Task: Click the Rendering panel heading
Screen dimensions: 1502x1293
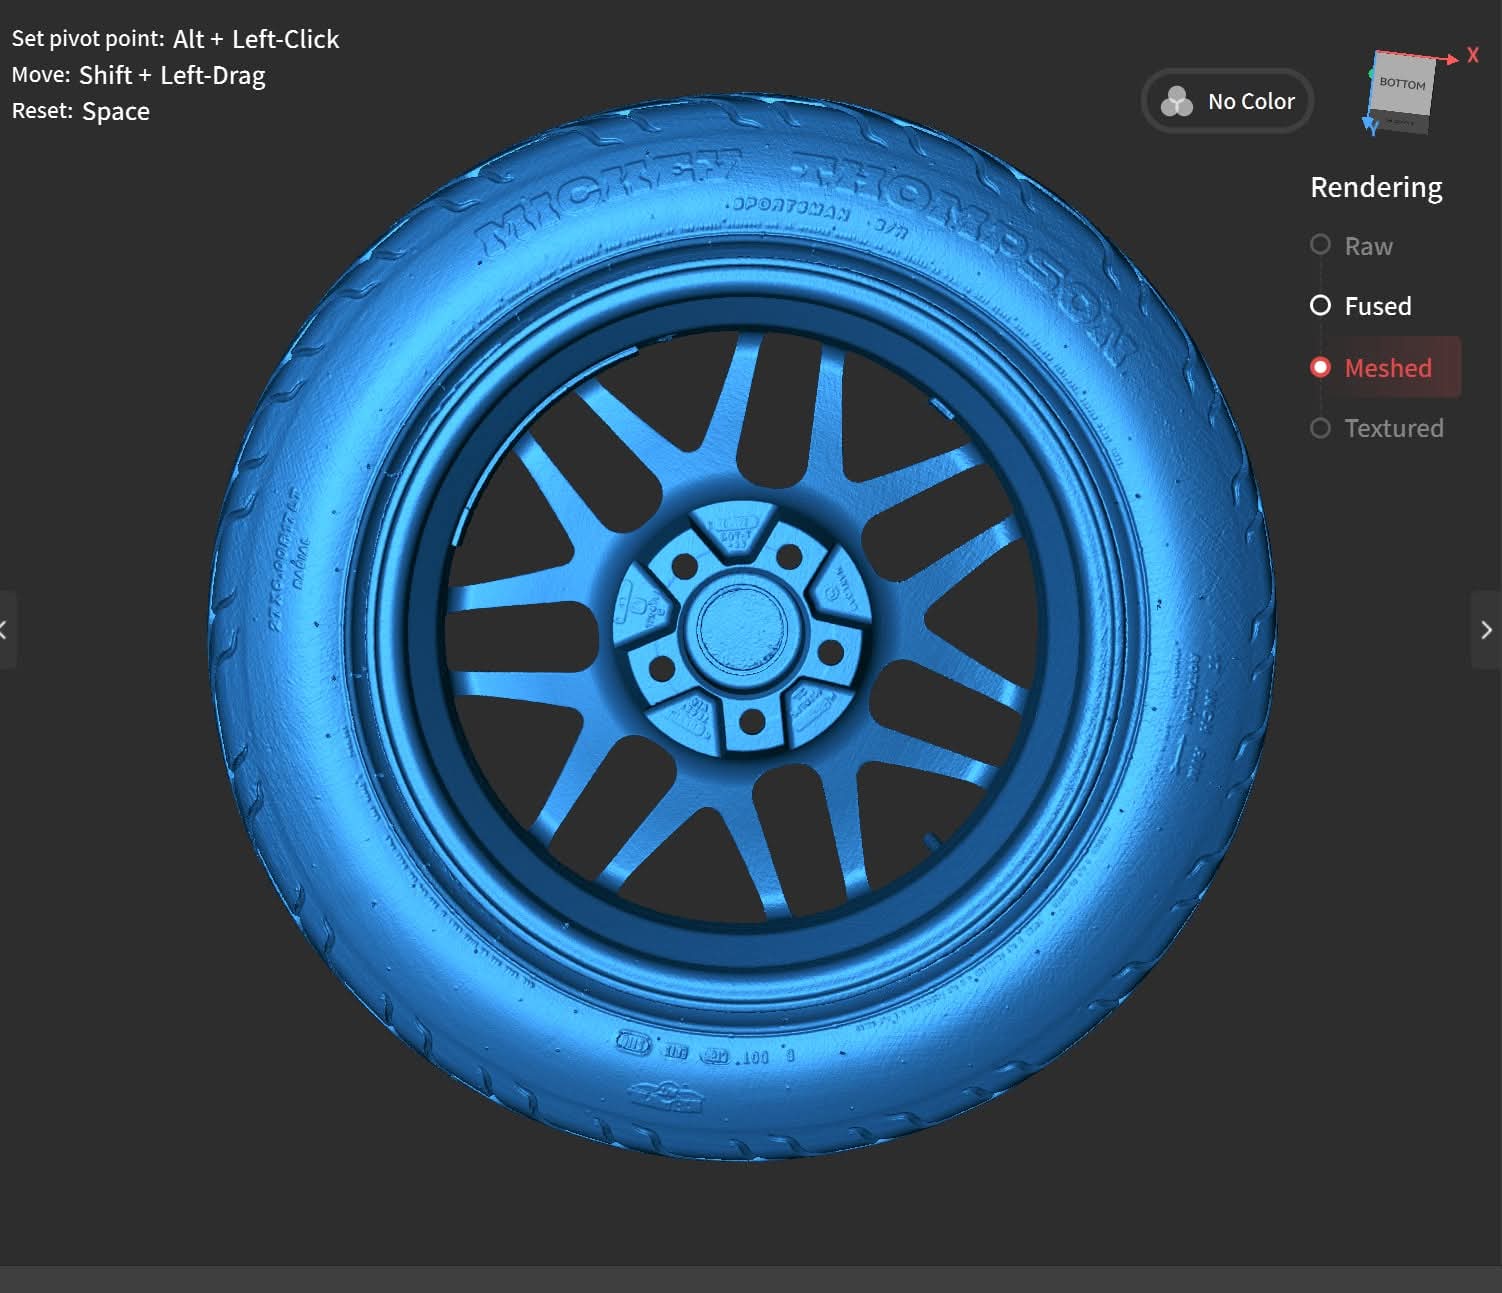Action: [x=1376, y=187]
